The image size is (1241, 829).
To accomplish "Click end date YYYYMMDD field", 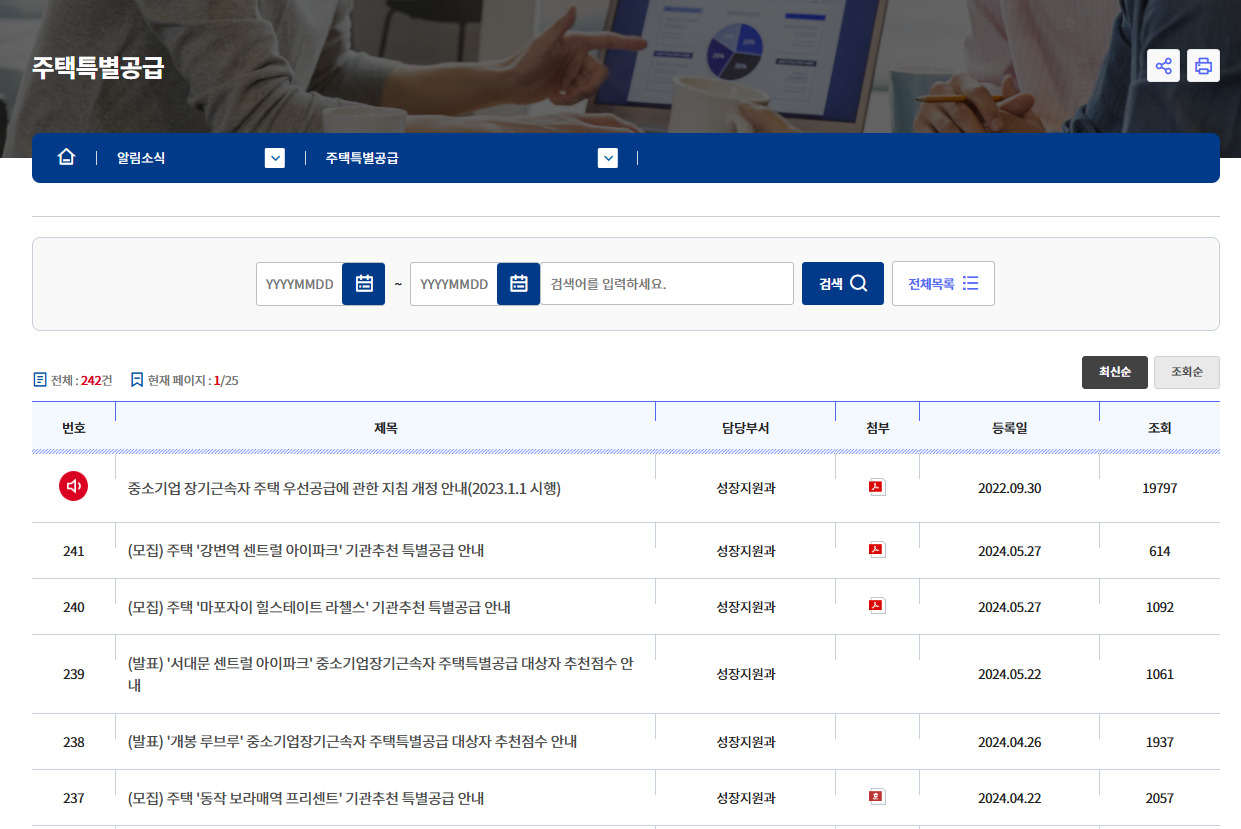I will click(453, 284).
